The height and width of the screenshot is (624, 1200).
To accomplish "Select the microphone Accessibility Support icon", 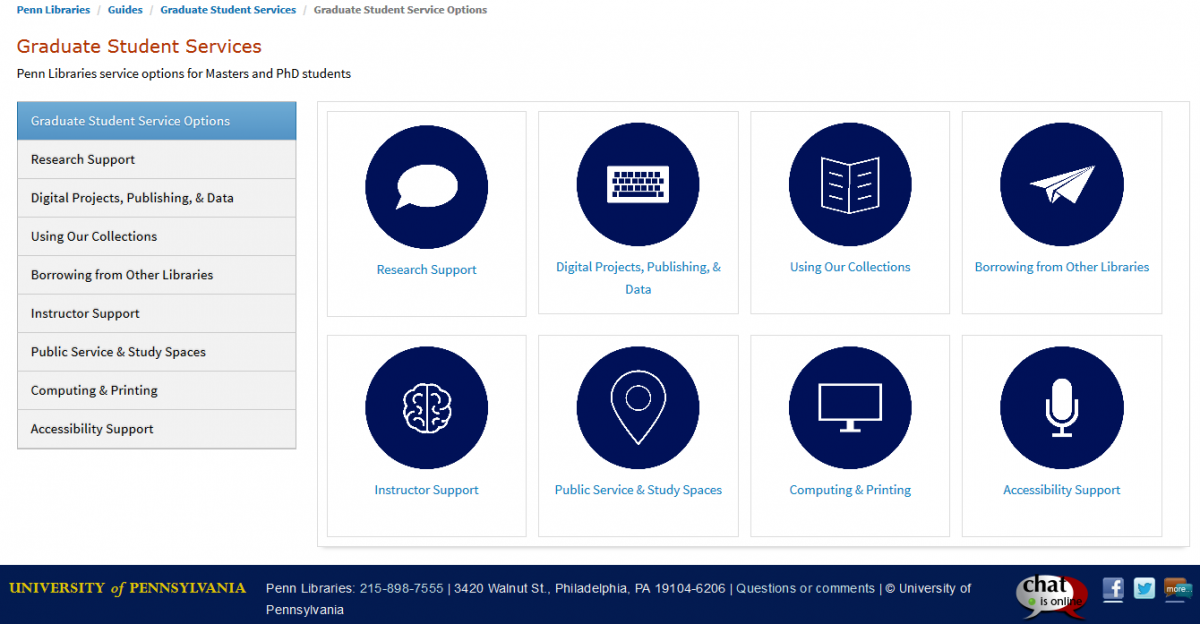I will coord(1062,408).
